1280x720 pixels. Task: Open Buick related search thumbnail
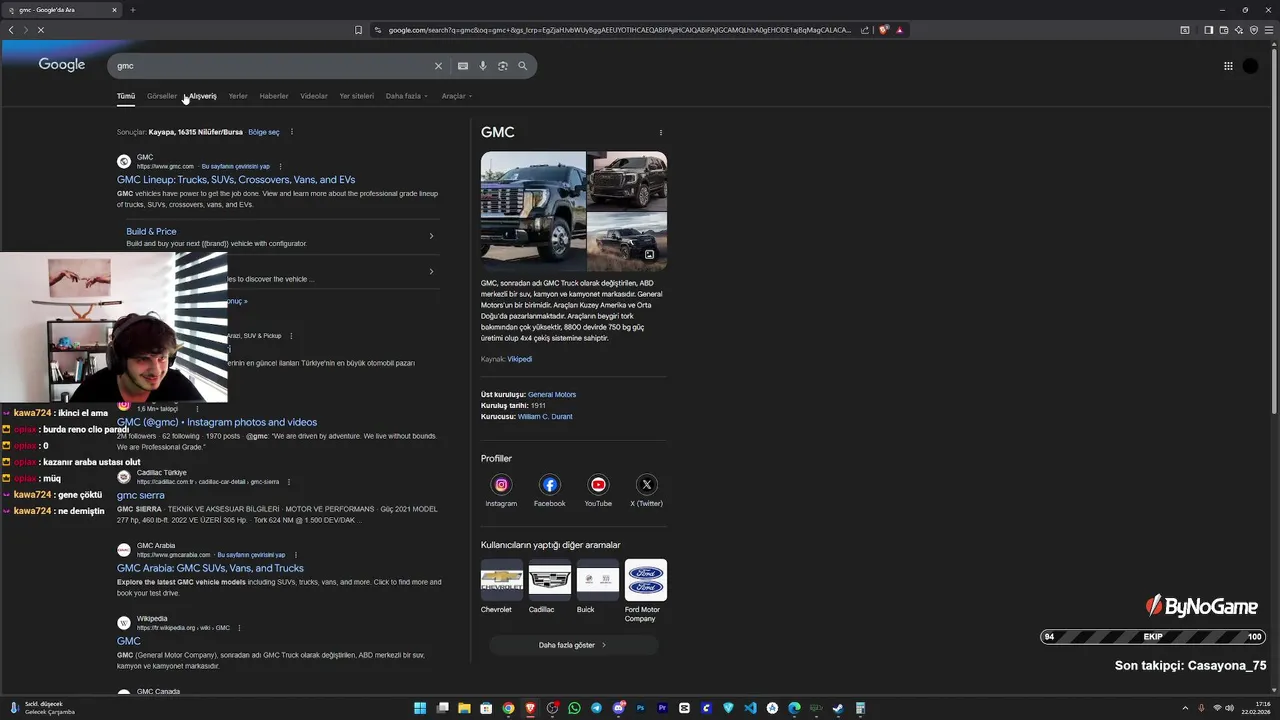(597, 580)
